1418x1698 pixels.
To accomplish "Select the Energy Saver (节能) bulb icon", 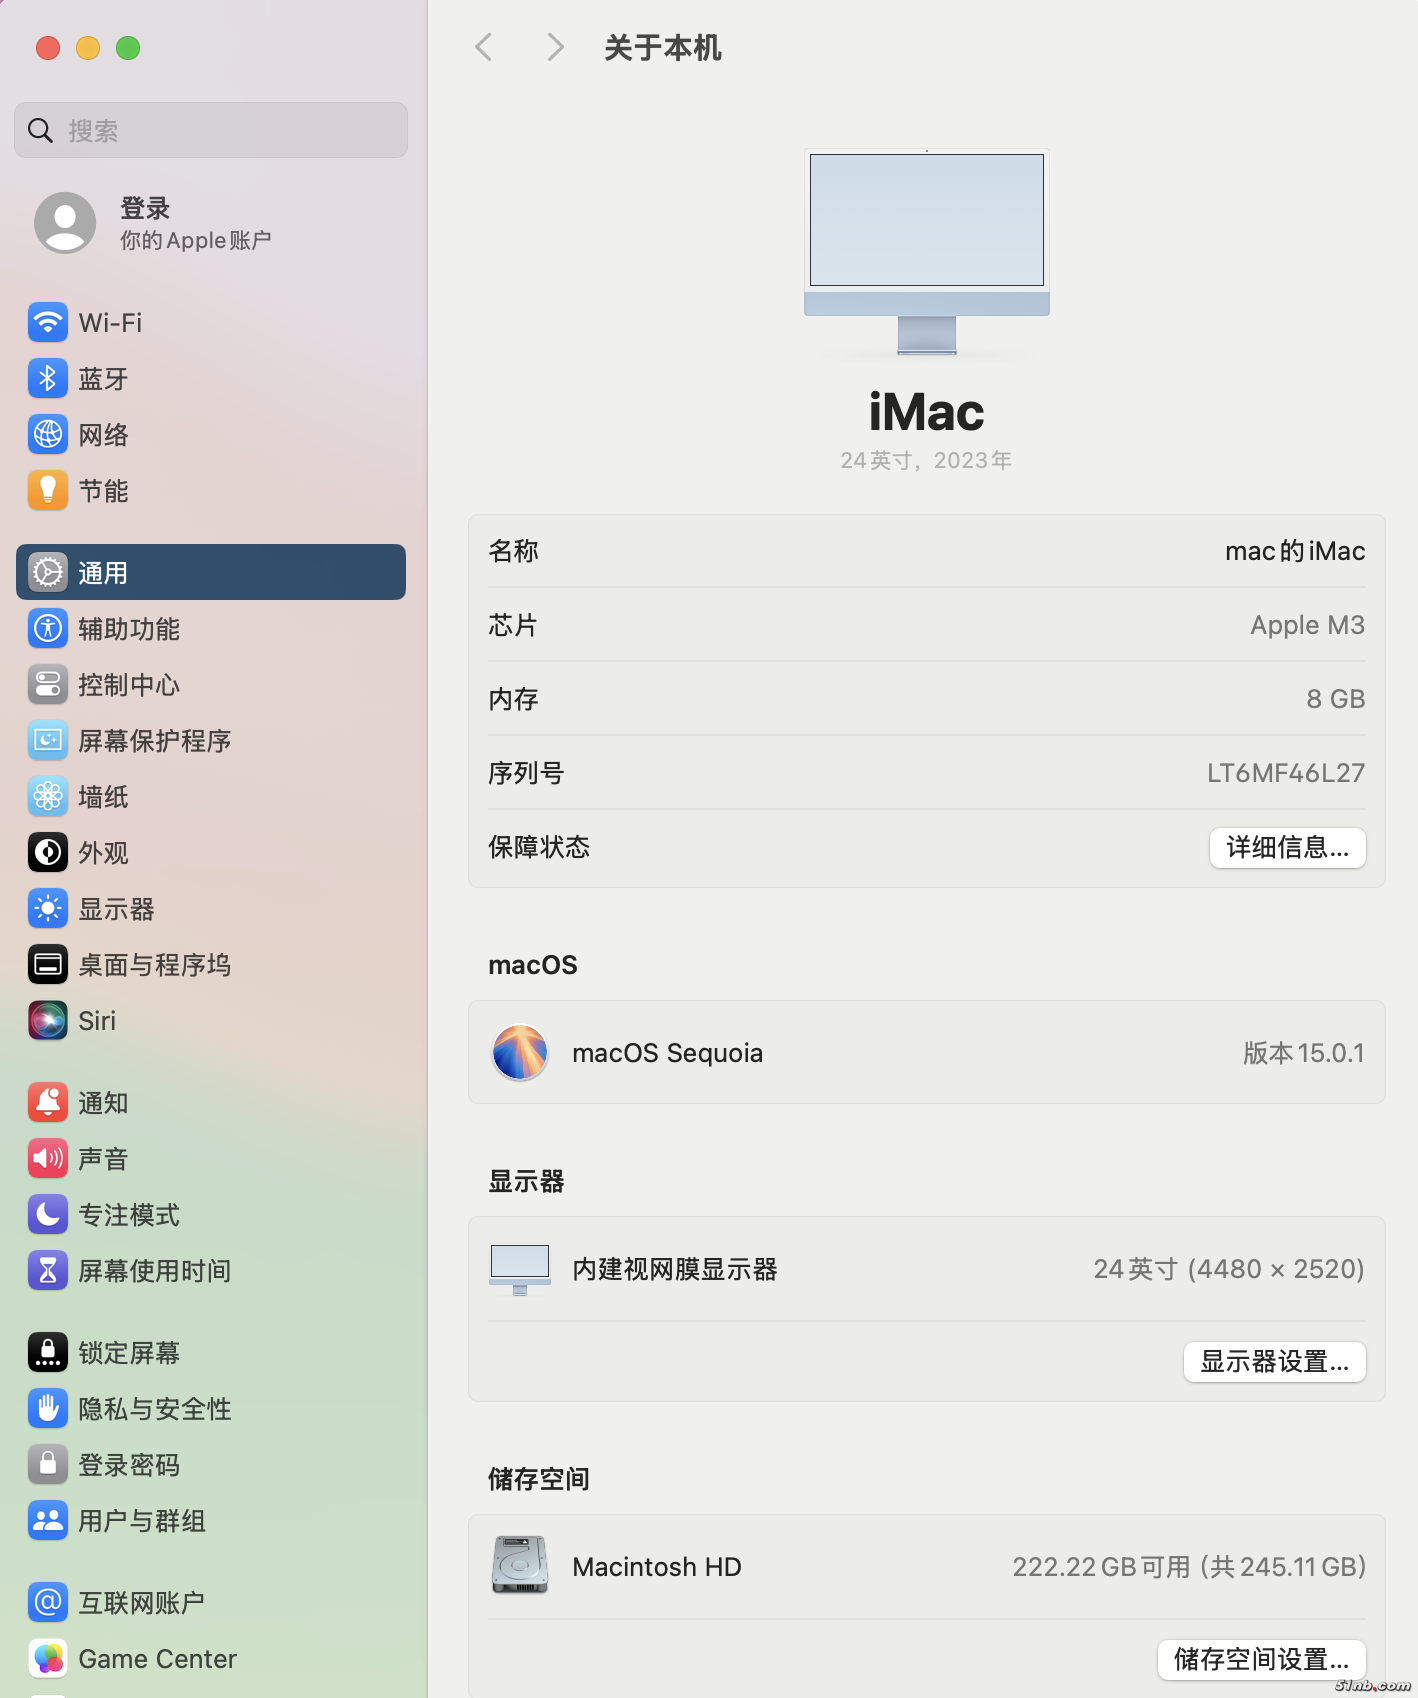I will coord(48,490).
